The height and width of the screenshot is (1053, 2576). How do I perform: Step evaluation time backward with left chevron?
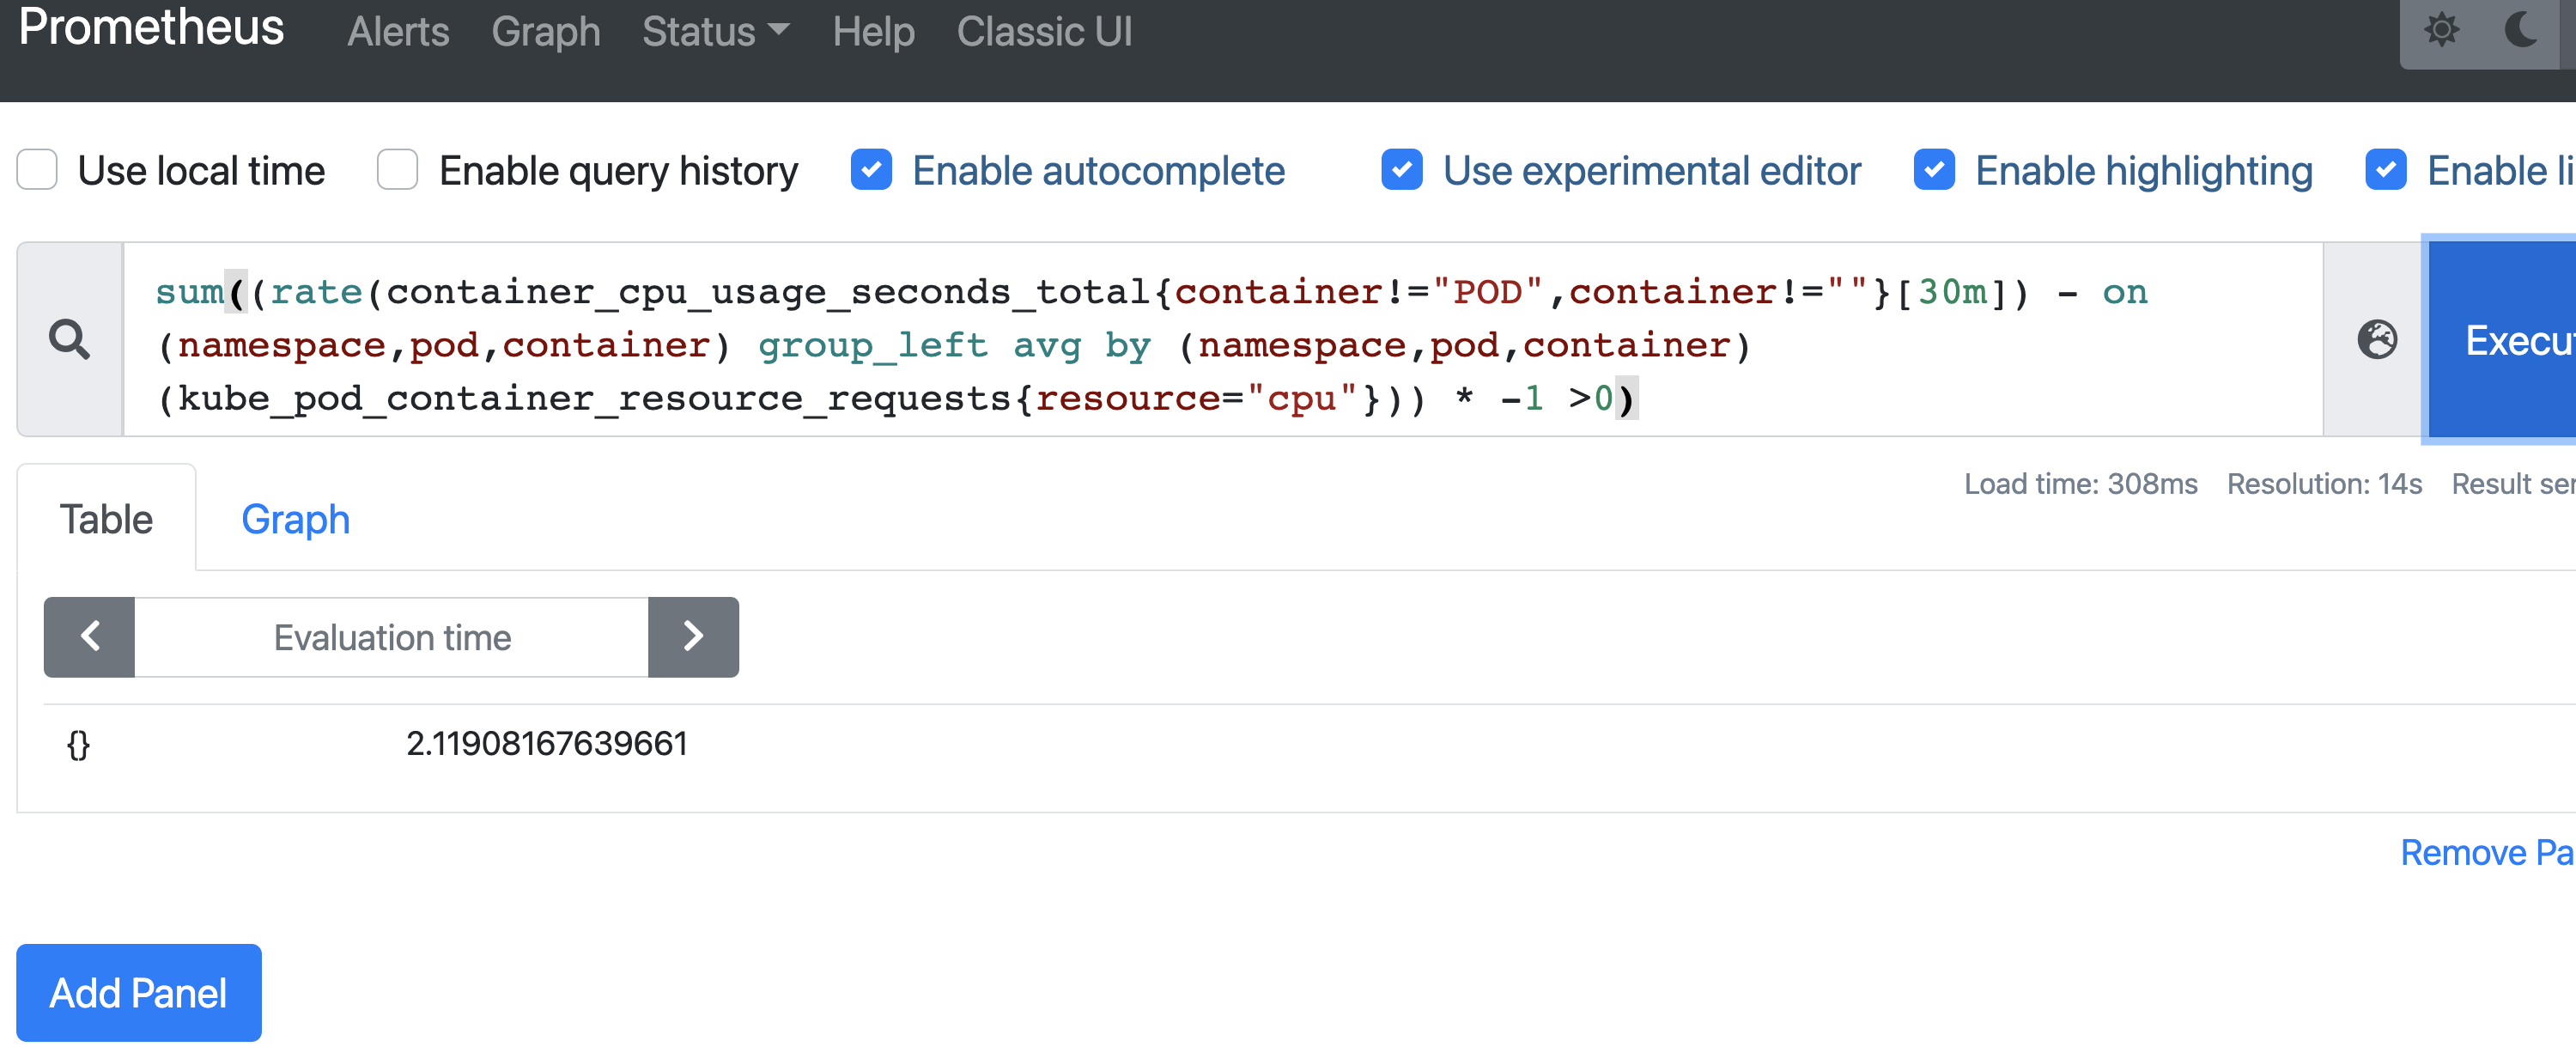[x=90, y=637]
